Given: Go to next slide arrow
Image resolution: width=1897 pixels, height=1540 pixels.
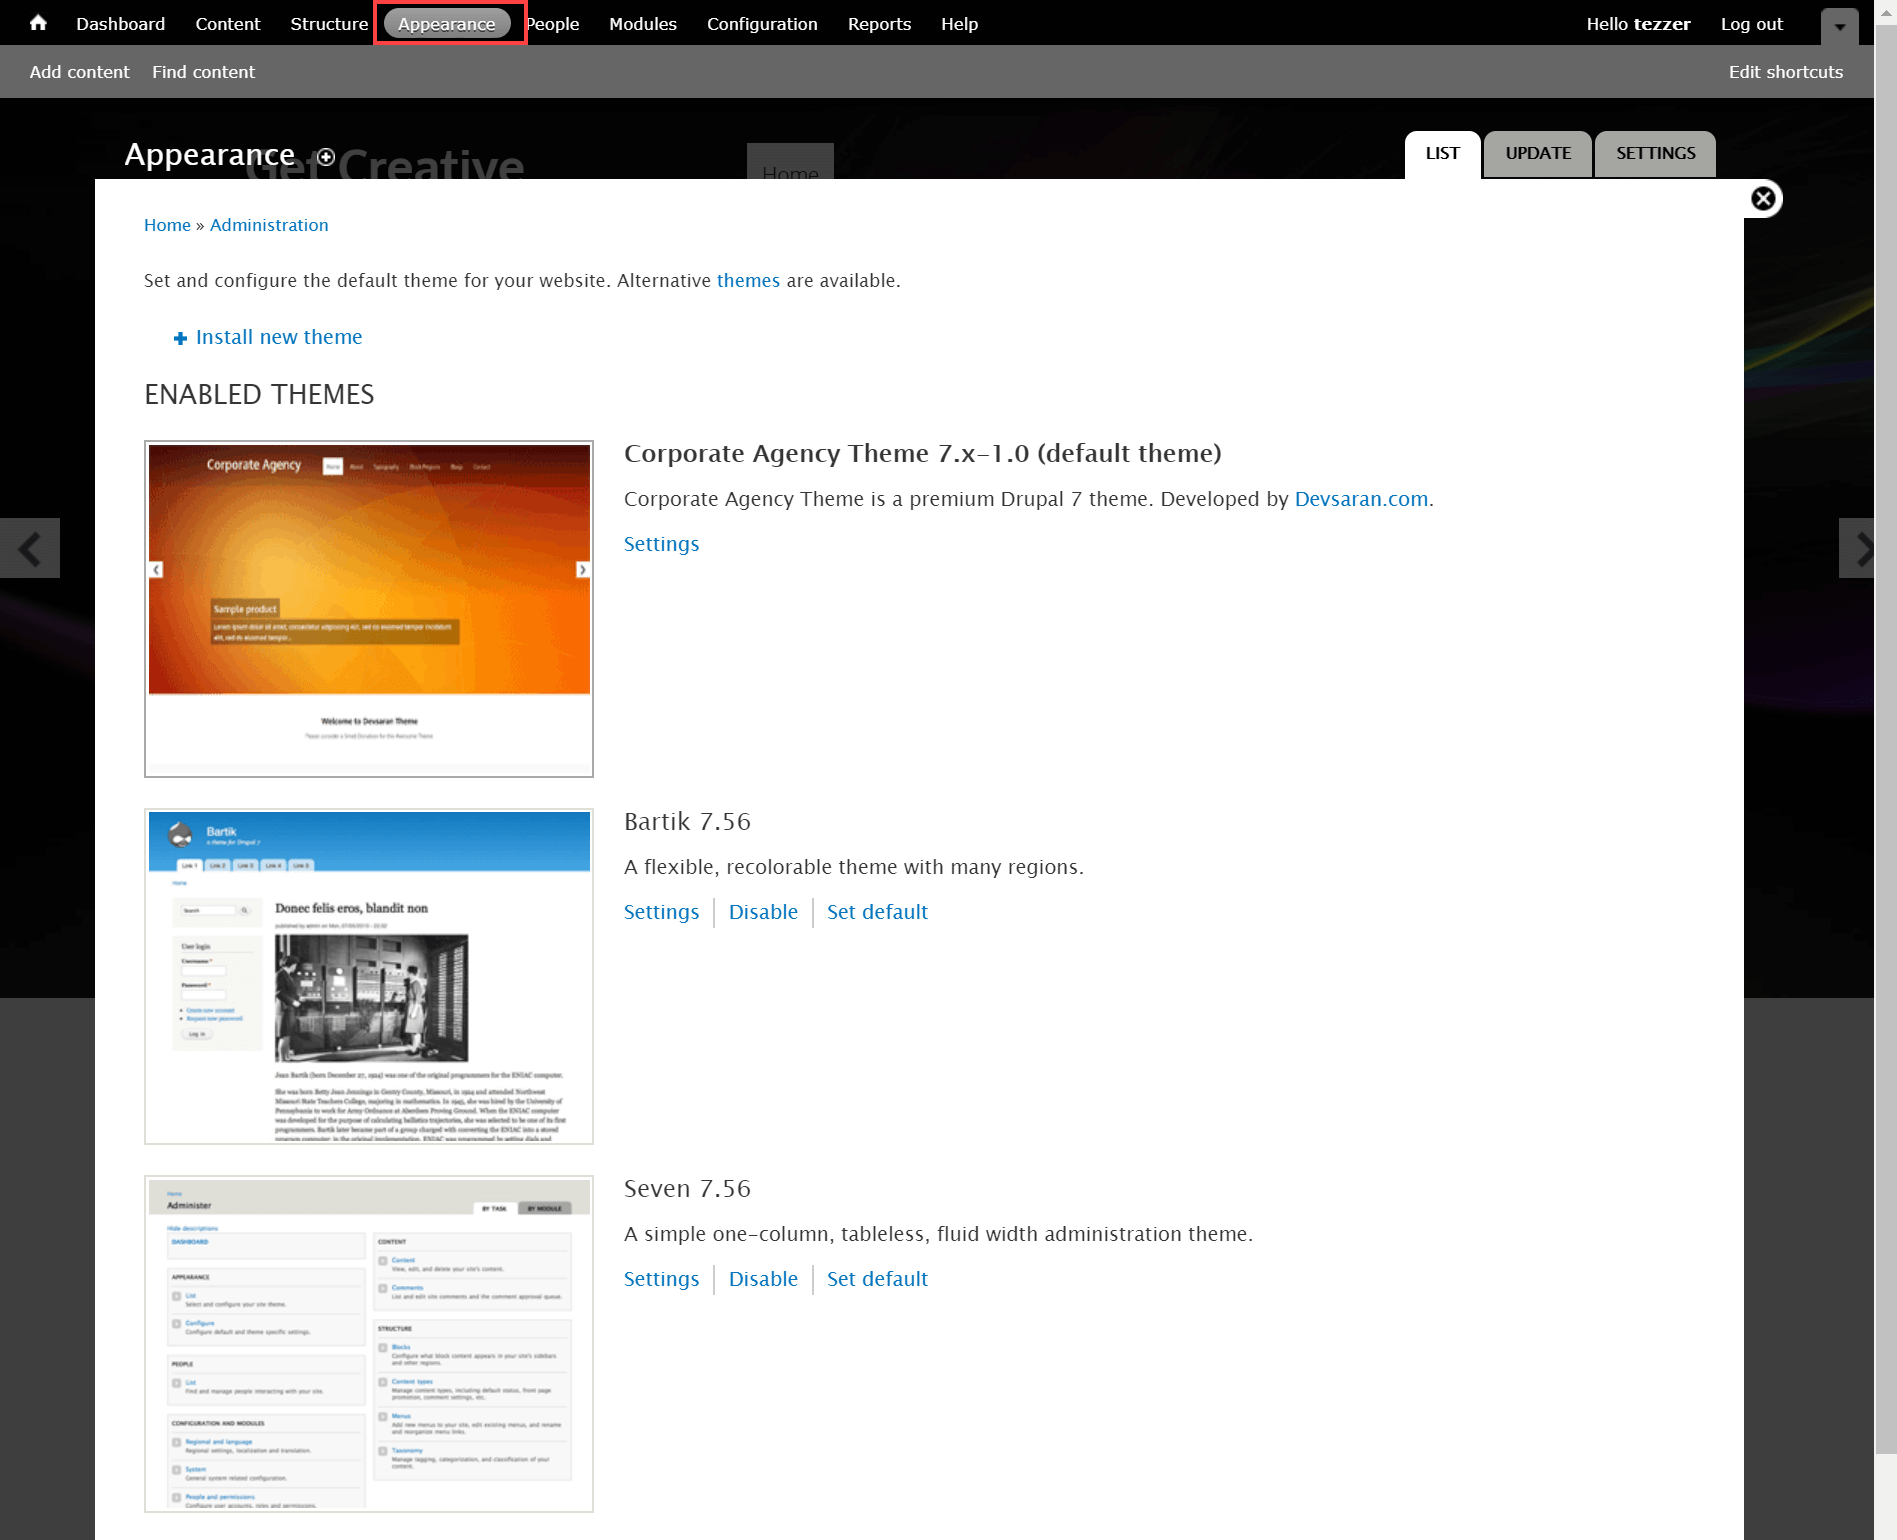Looking at the screenshot, I should click(1856, 548).
